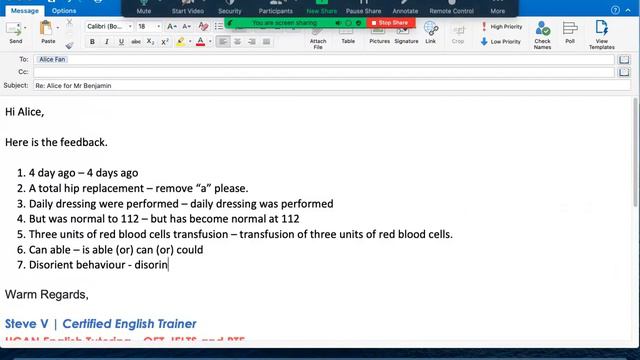Justify the text

(x=266, y=42)
